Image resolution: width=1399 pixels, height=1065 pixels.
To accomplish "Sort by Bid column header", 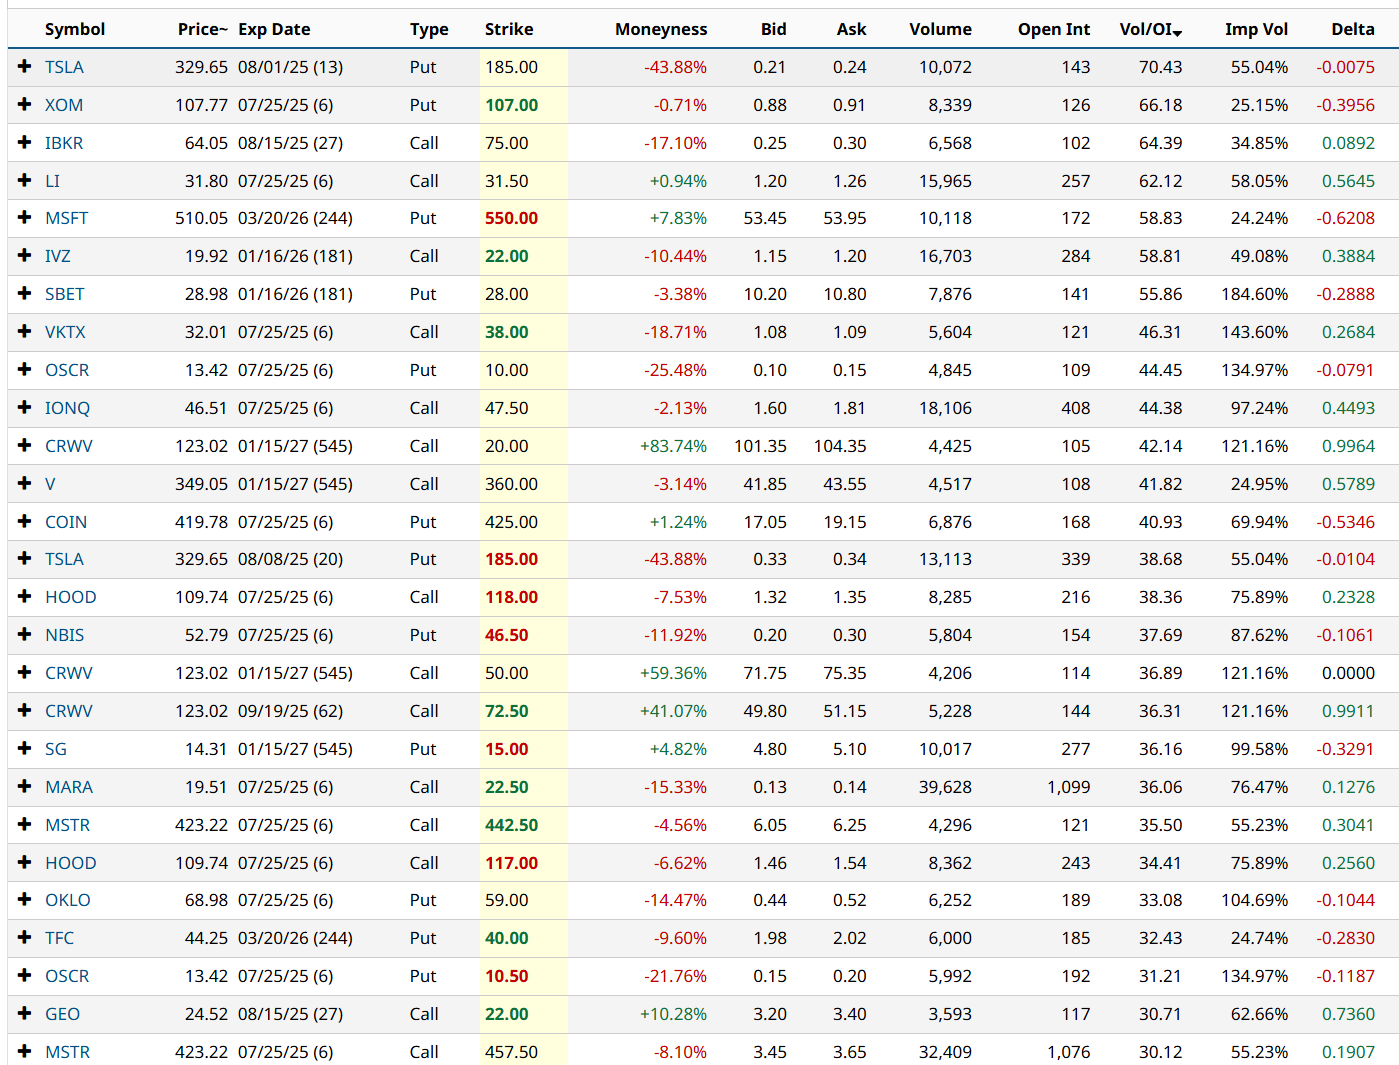I will [x=774, y=29].
